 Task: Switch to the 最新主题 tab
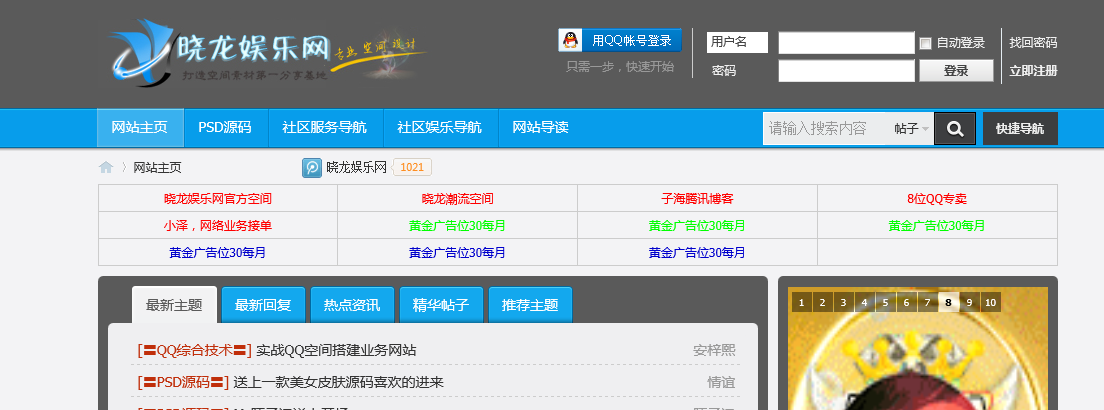point(174,305)
